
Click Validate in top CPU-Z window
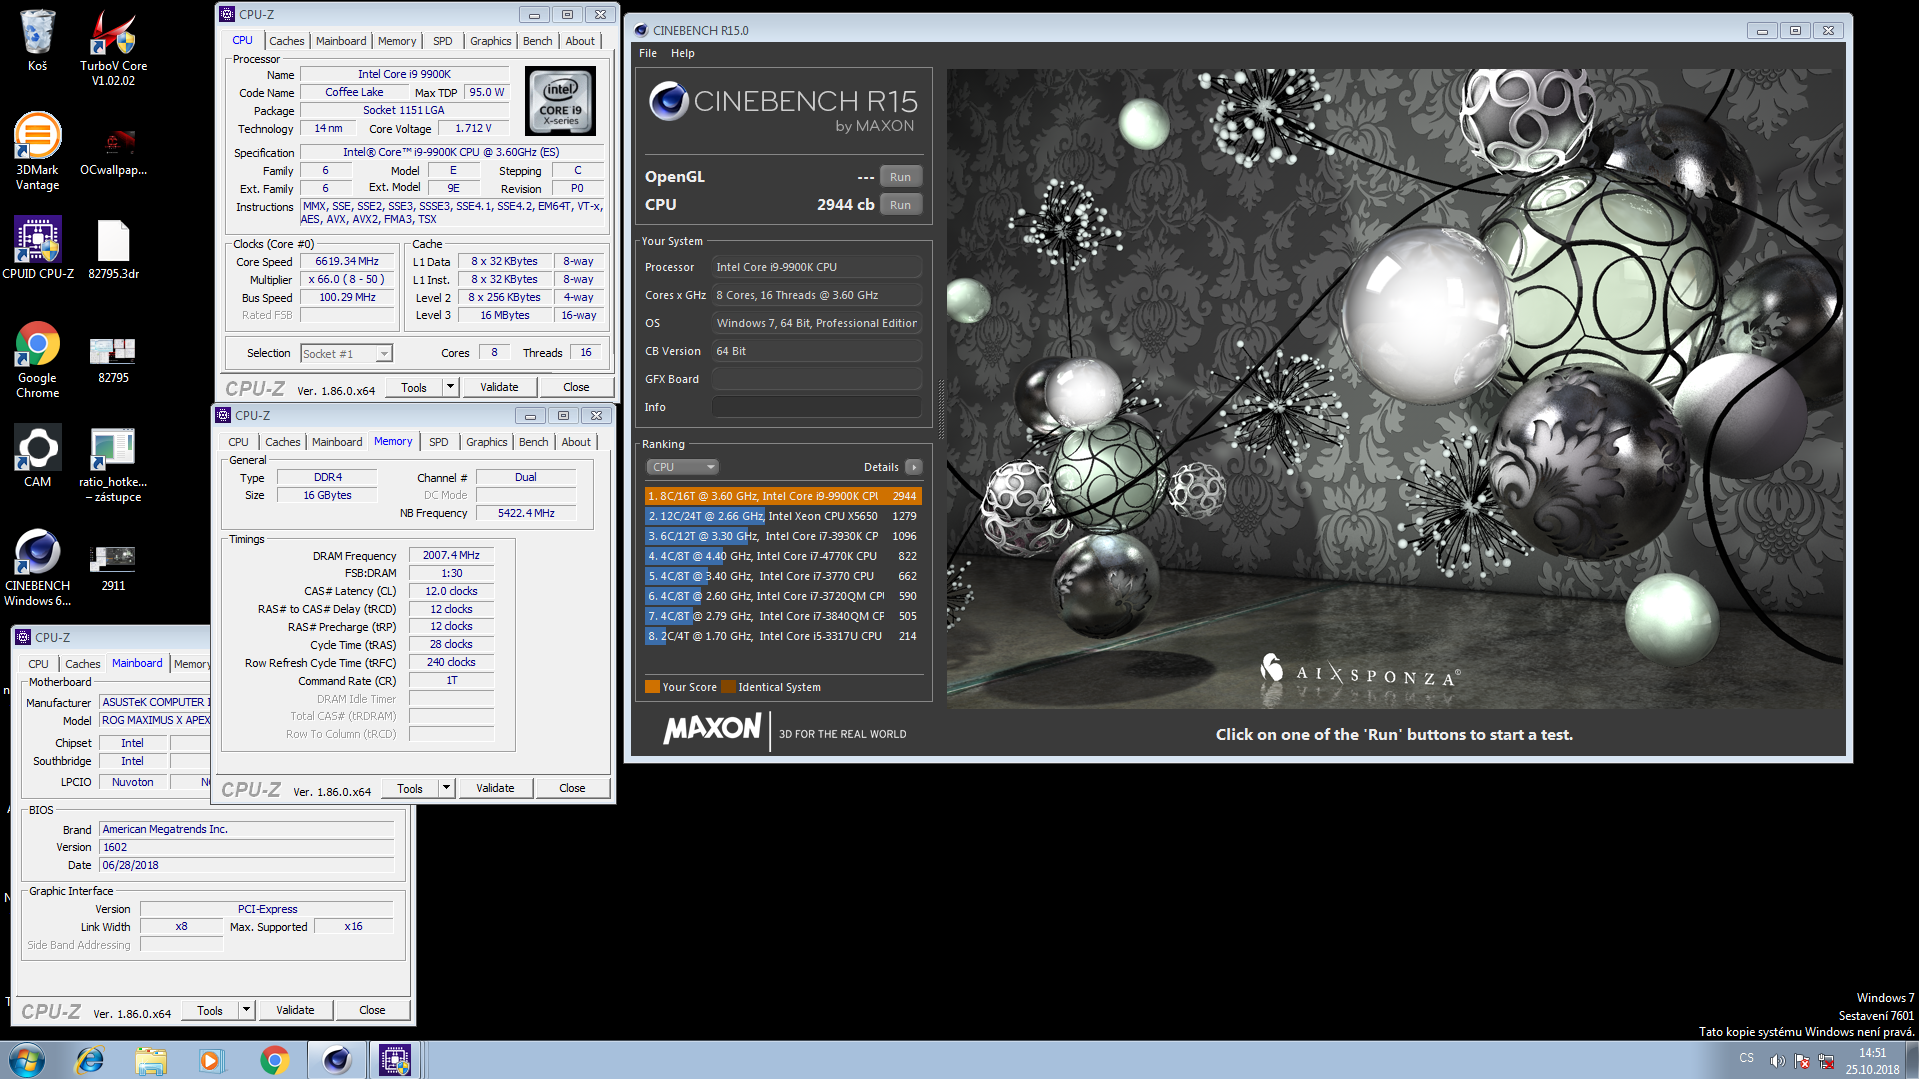(499, 387)
